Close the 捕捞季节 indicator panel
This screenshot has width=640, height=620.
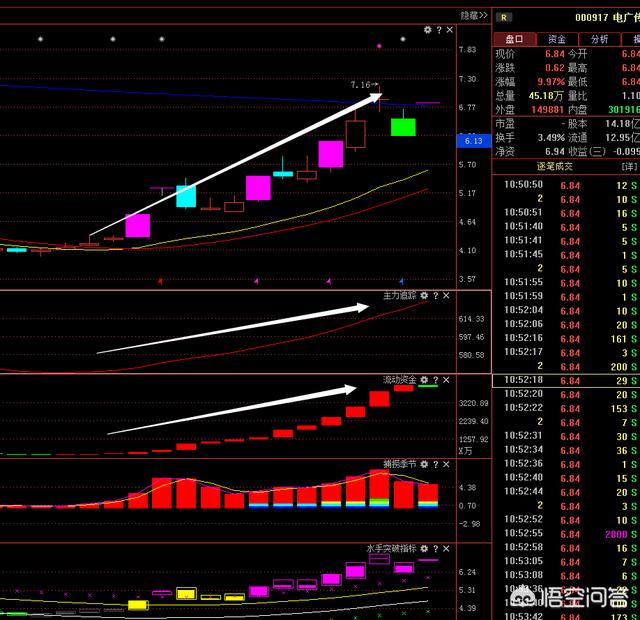point(447,465)
